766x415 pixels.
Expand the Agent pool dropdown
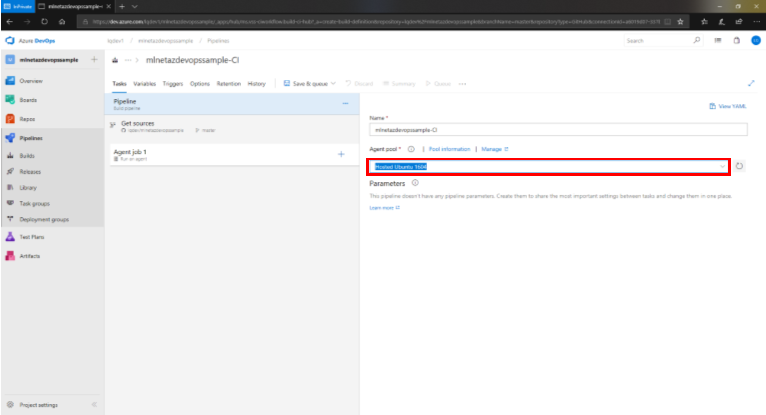click(x=723, y=166)
